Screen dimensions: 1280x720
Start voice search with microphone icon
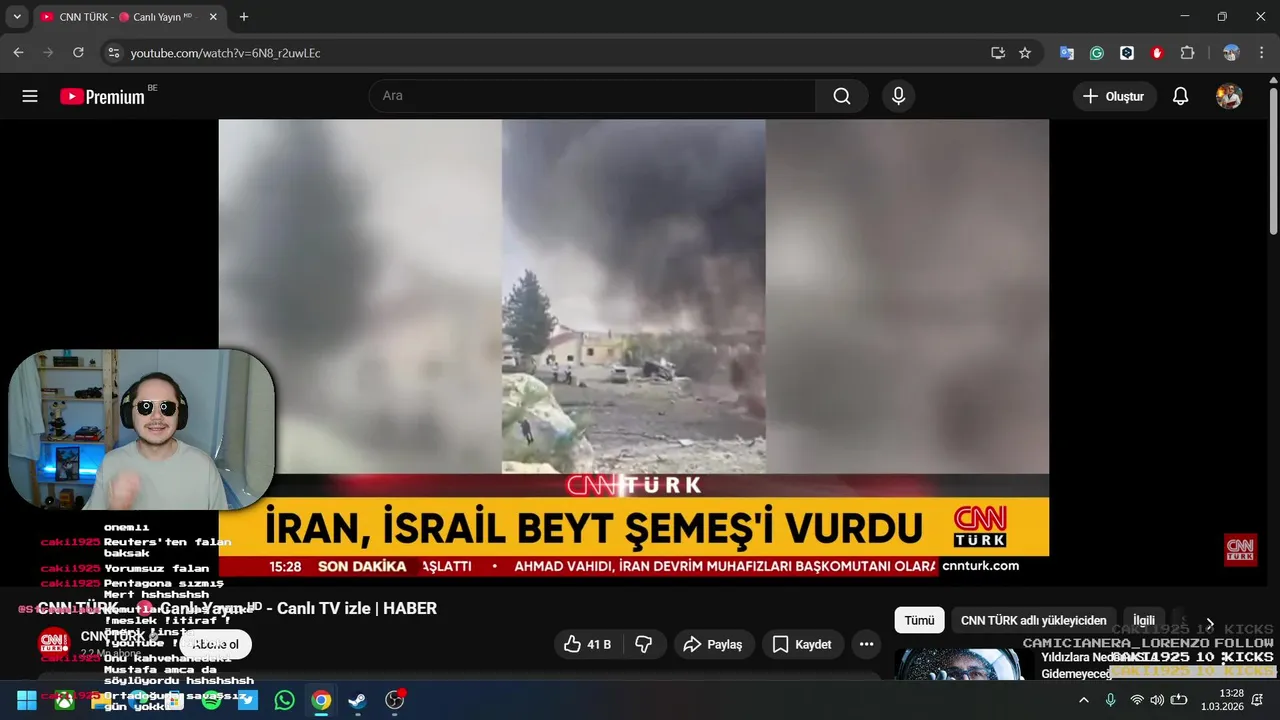(898, 96)
